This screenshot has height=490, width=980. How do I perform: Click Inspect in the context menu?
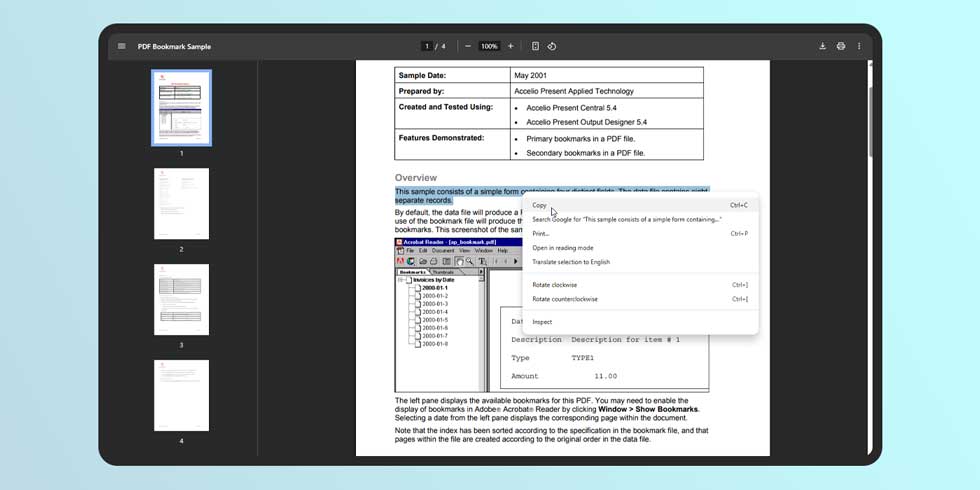click(x=542, y=322)
